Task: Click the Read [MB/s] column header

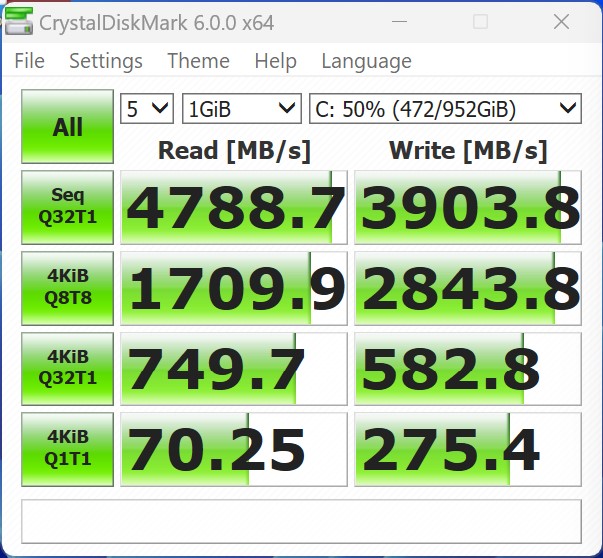Action: point(234,150)
